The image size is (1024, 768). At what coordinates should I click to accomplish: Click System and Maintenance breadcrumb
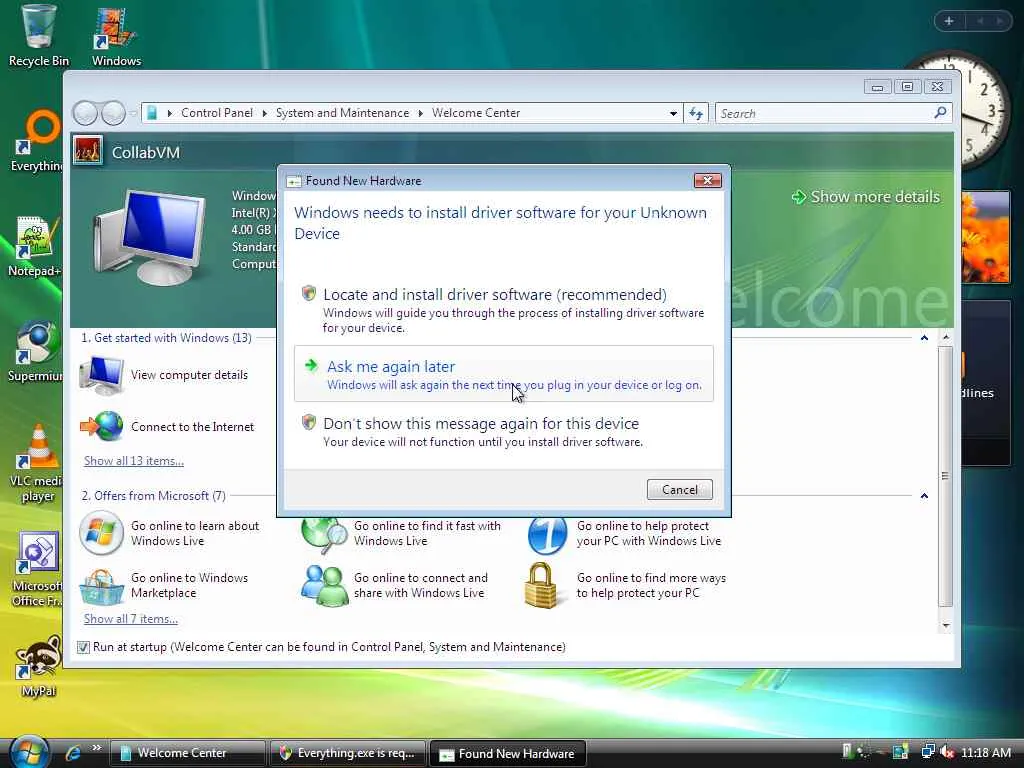tap(342, 113)
